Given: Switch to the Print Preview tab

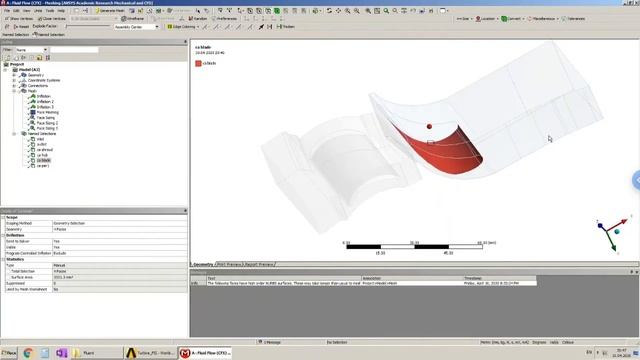Looking at the screenshot, I should coord(229,264).
